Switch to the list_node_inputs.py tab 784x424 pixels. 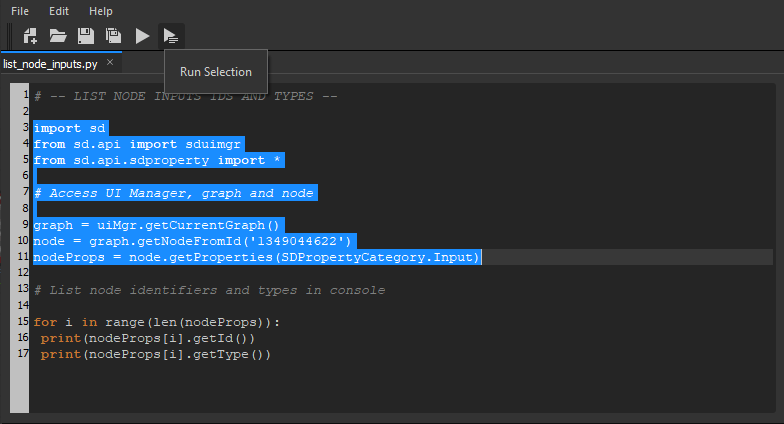(51, 63)
